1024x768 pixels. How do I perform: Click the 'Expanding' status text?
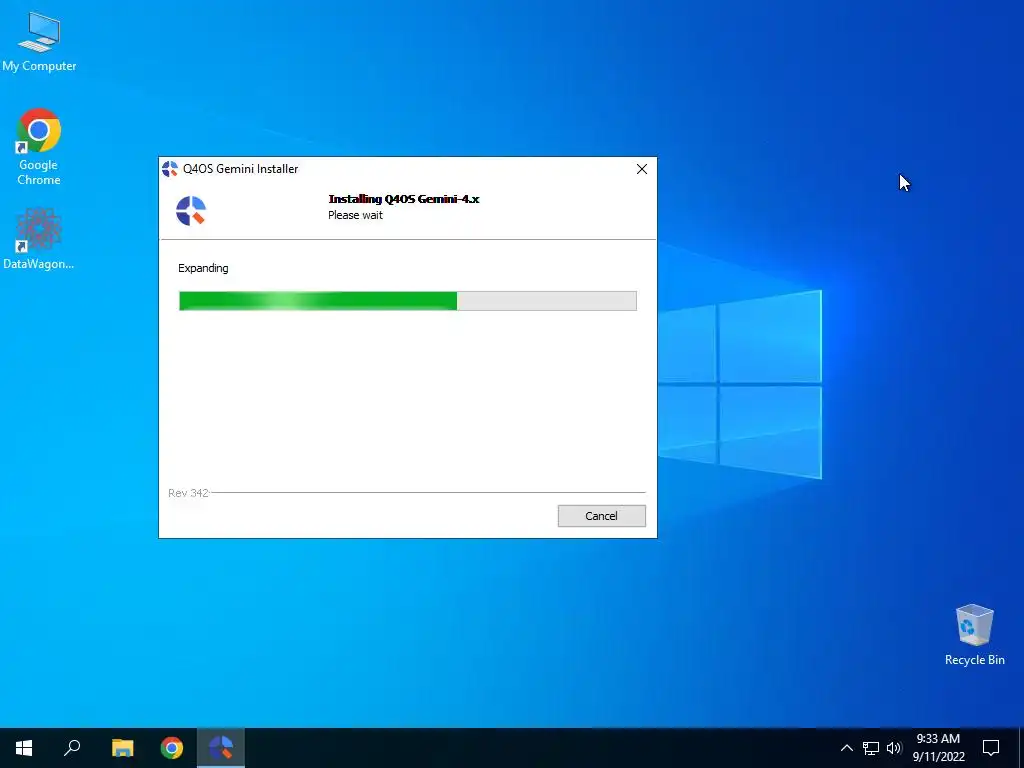(x=203, y=268)
